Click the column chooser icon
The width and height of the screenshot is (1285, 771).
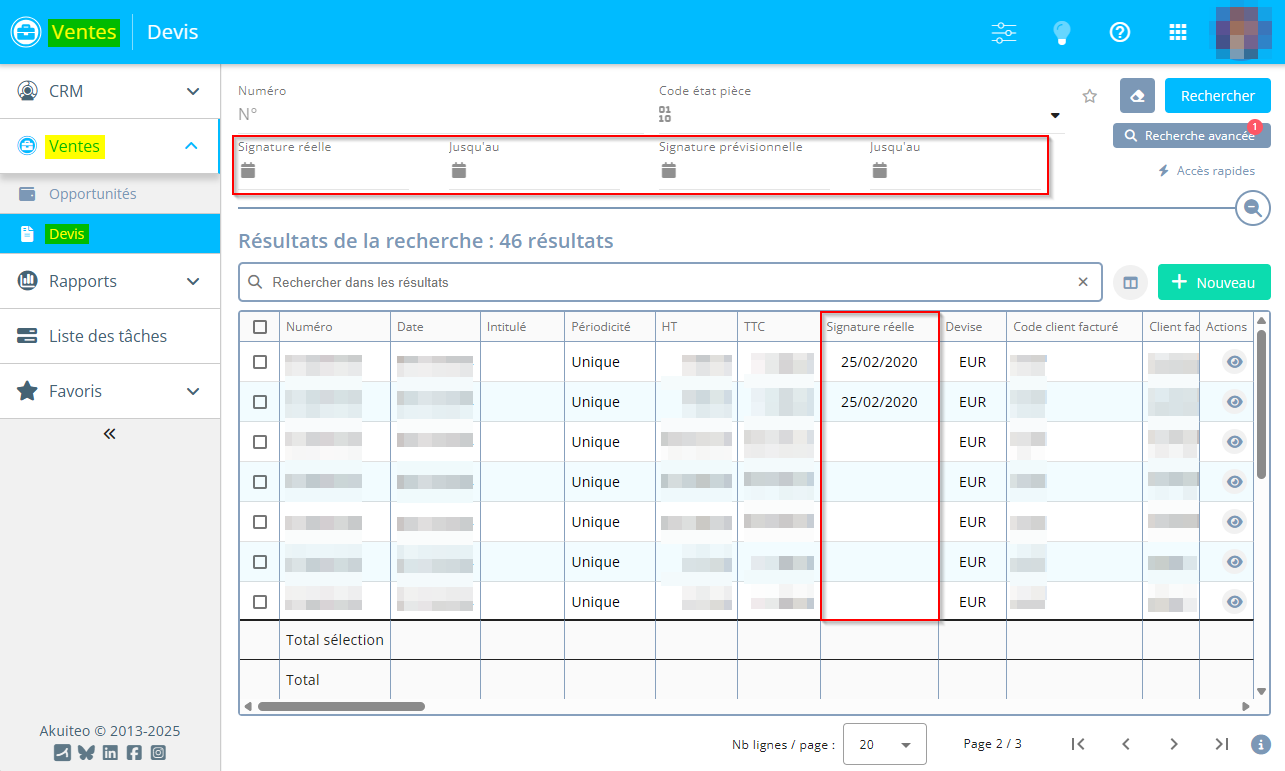click(1130, 283)
